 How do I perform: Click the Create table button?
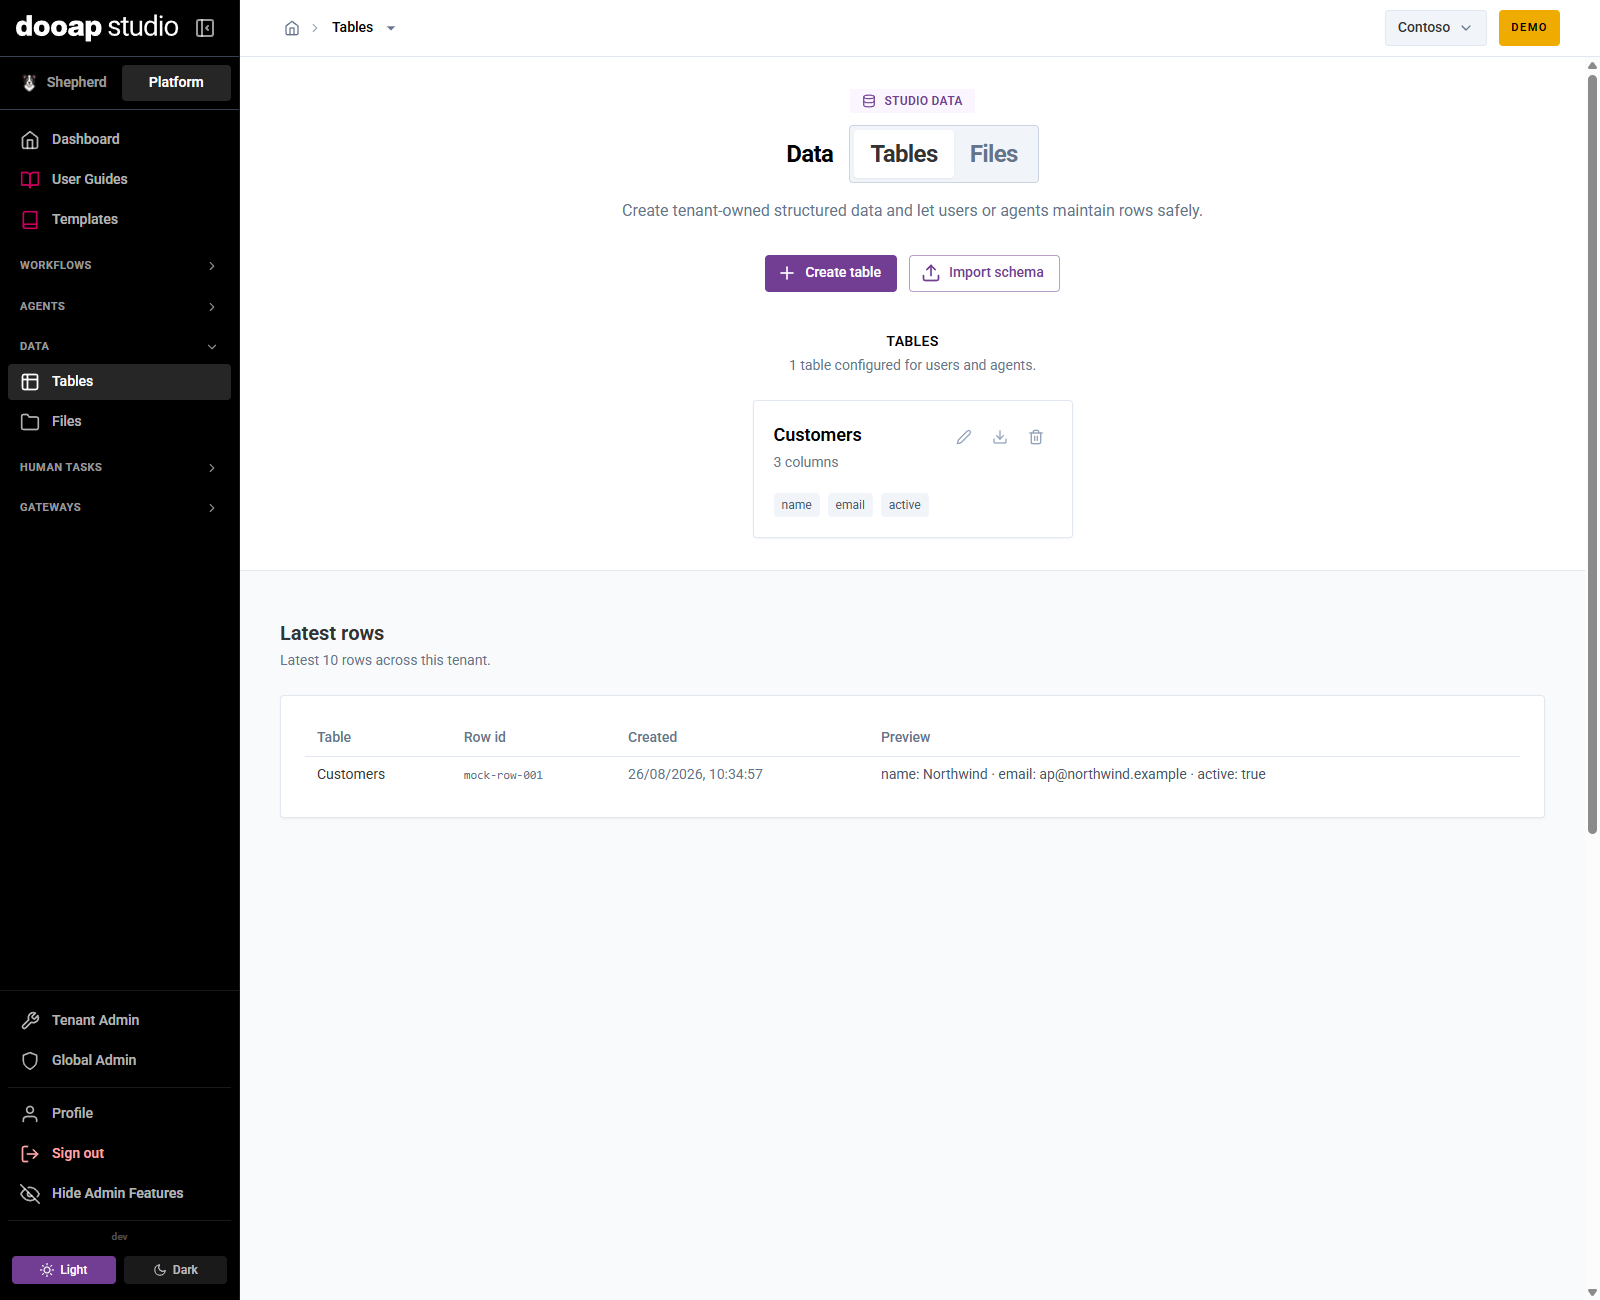point(831,273)
